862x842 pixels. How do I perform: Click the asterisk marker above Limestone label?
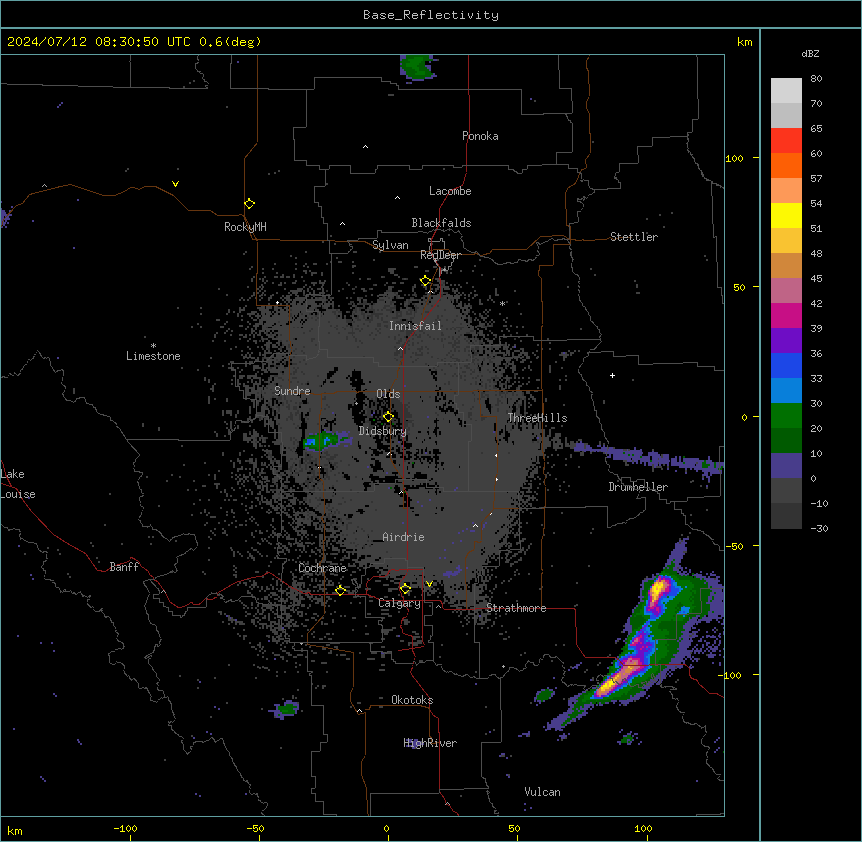click(153, 346)
